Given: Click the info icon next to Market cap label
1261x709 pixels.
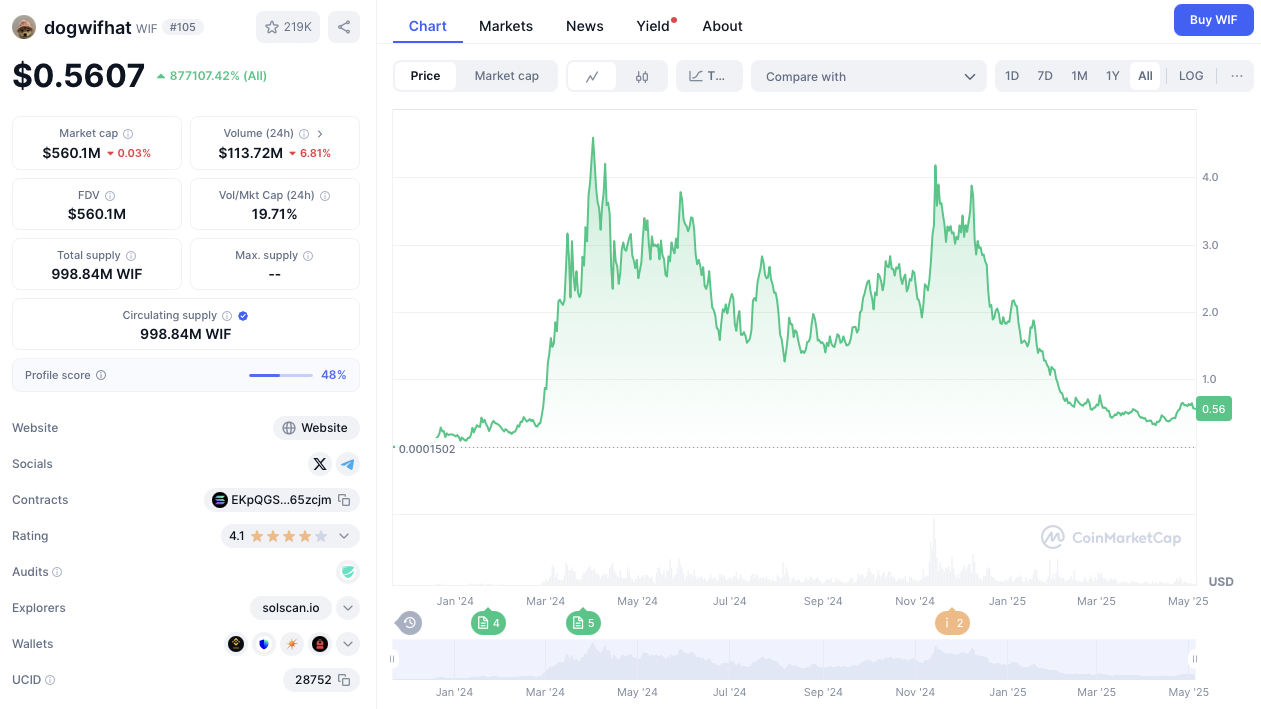Looking at the screenshot, I should (128, 134).
